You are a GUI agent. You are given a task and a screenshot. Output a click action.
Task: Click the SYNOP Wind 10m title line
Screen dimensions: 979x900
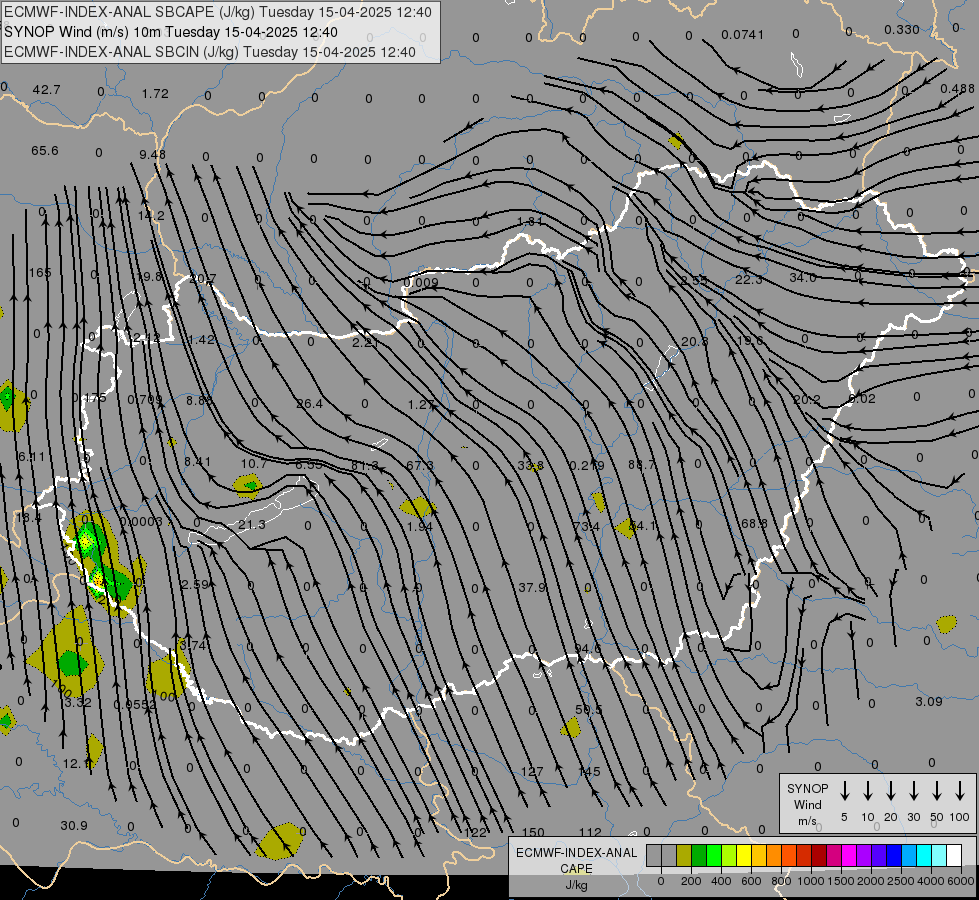click(x=171, y=32)
